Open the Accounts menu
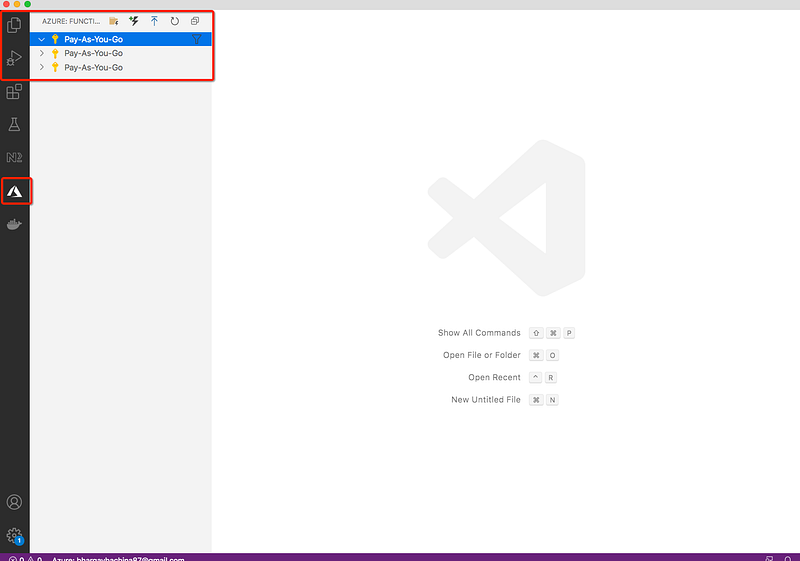The image size is (800, 561). 14,502
